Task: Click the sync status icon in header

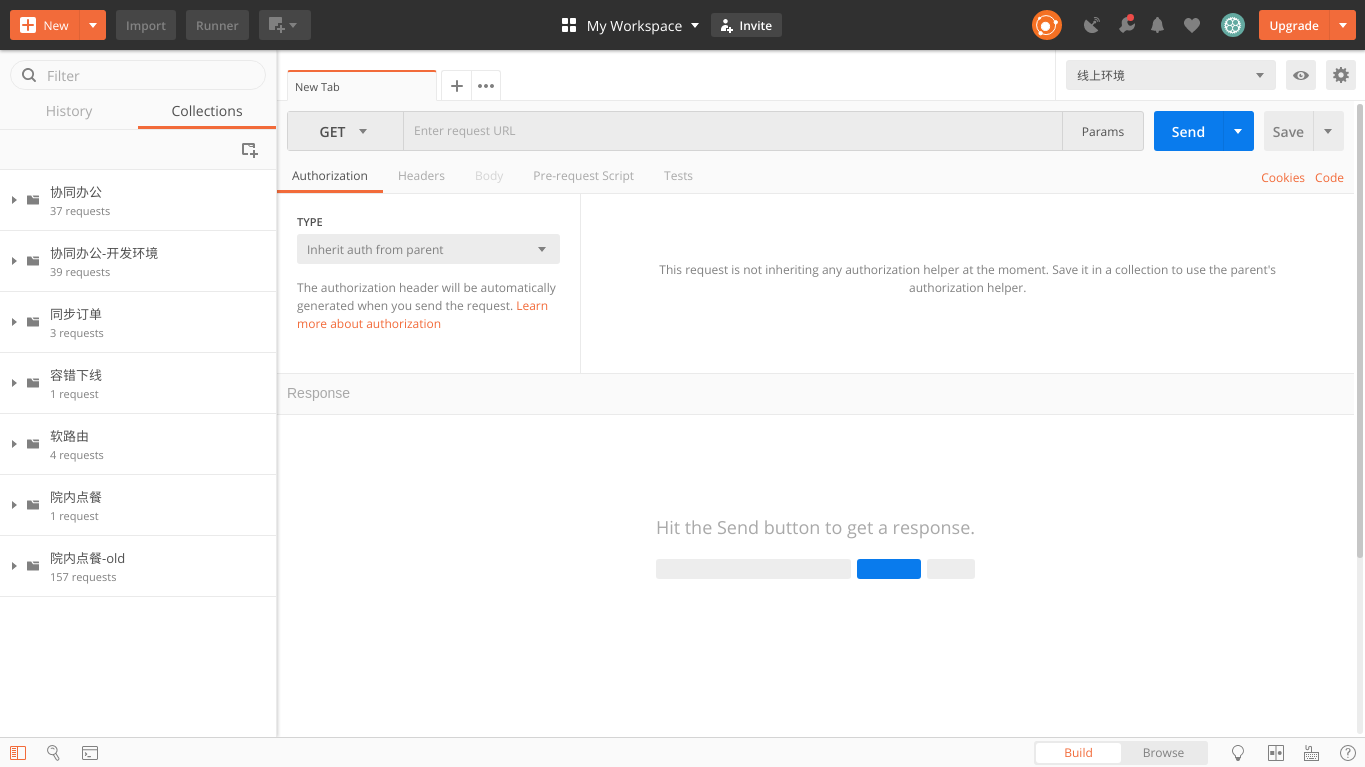Action: point(1046,25)
